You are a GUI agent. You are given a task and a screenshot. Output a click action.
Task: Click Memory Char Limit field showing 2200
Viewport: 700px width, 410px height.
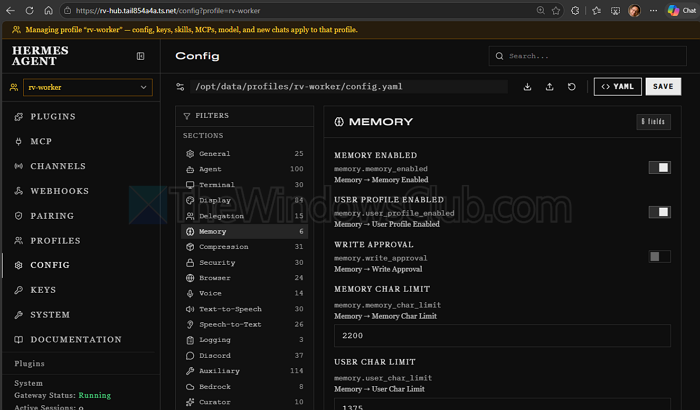click(x=502, y=335)
